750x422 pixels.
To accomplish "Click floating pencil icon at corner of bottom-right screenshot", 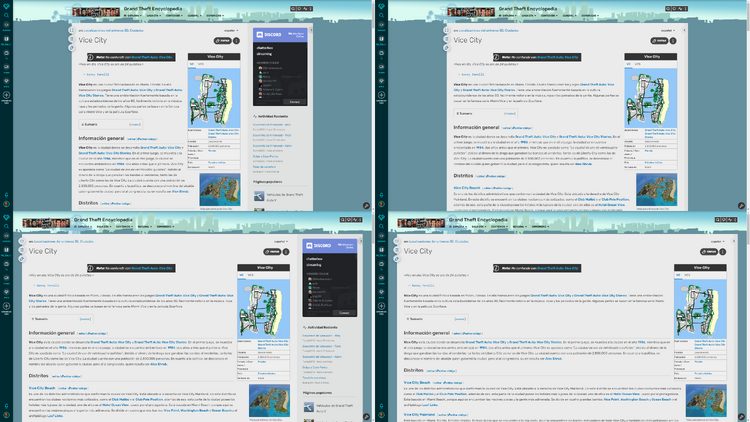I will tap(741, 417).
